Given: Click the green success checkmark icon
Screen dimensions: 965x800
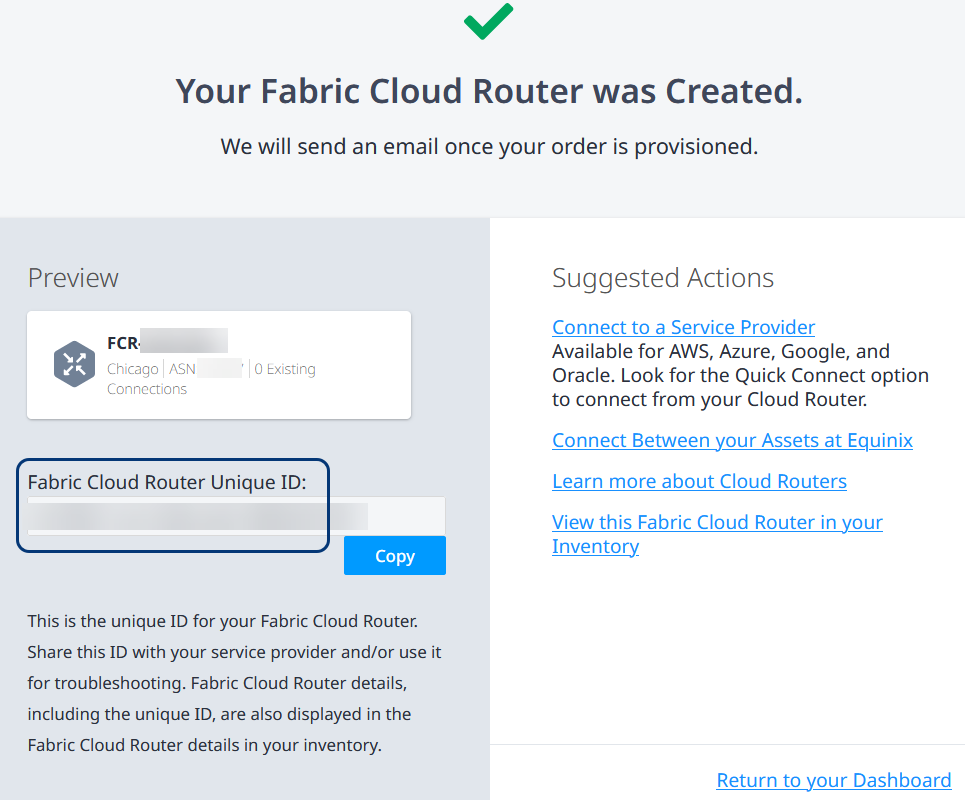Looking at the screenshot, I should pos(488,21).
